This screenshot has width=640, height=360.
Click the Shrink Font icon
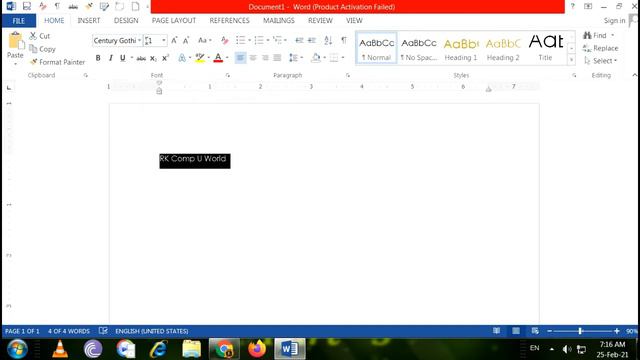[x=186, y=40]
